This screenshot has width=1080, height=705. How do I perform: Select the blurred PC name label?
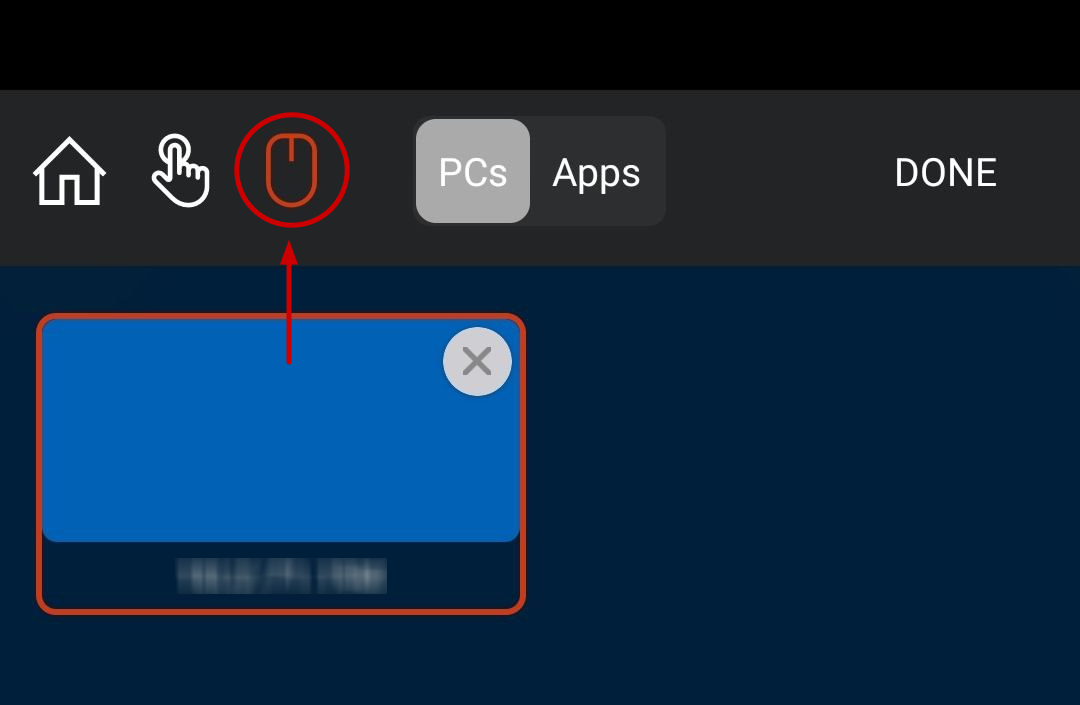coord(282,576)
